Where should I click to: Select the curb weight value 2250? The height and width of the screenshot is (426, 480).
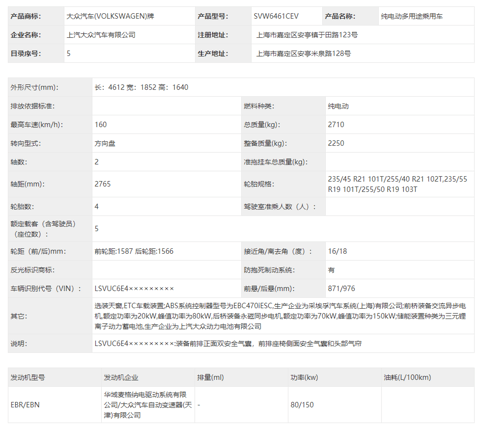click(x=336, y=143)
